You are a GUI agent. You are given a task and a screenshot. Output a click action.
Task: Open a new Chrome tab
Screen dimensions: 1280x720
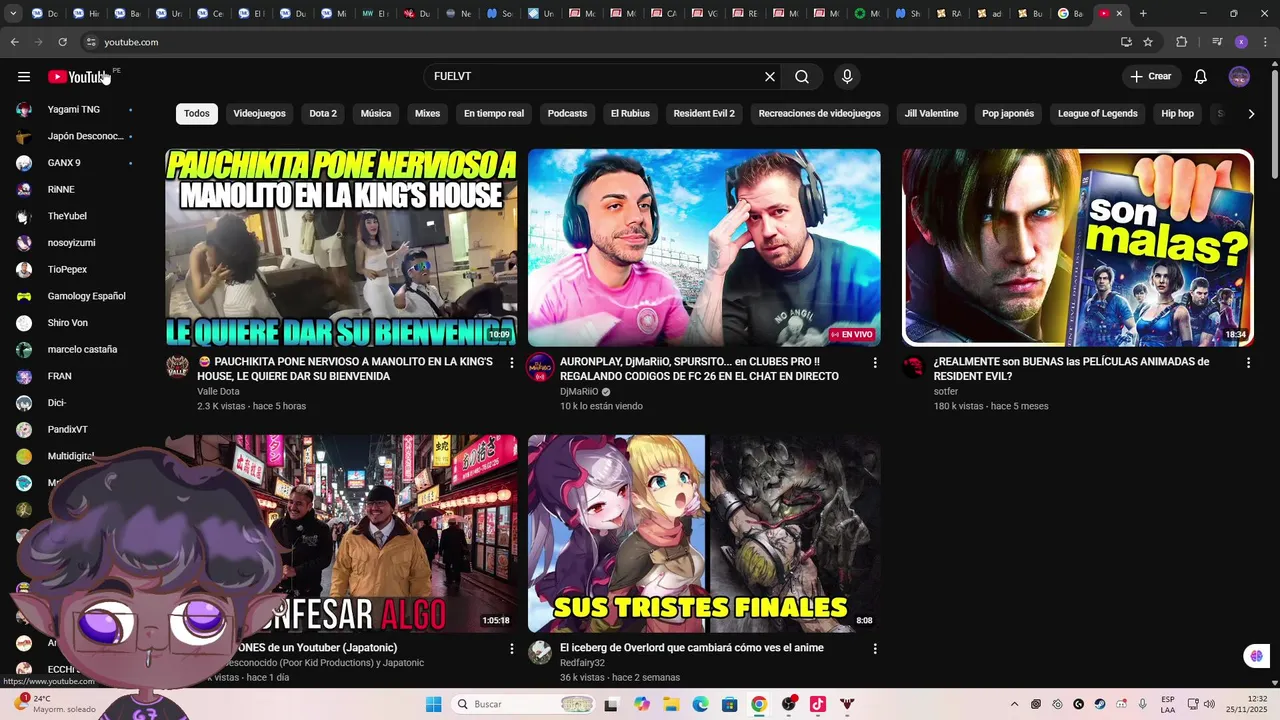click(1143, 13)
